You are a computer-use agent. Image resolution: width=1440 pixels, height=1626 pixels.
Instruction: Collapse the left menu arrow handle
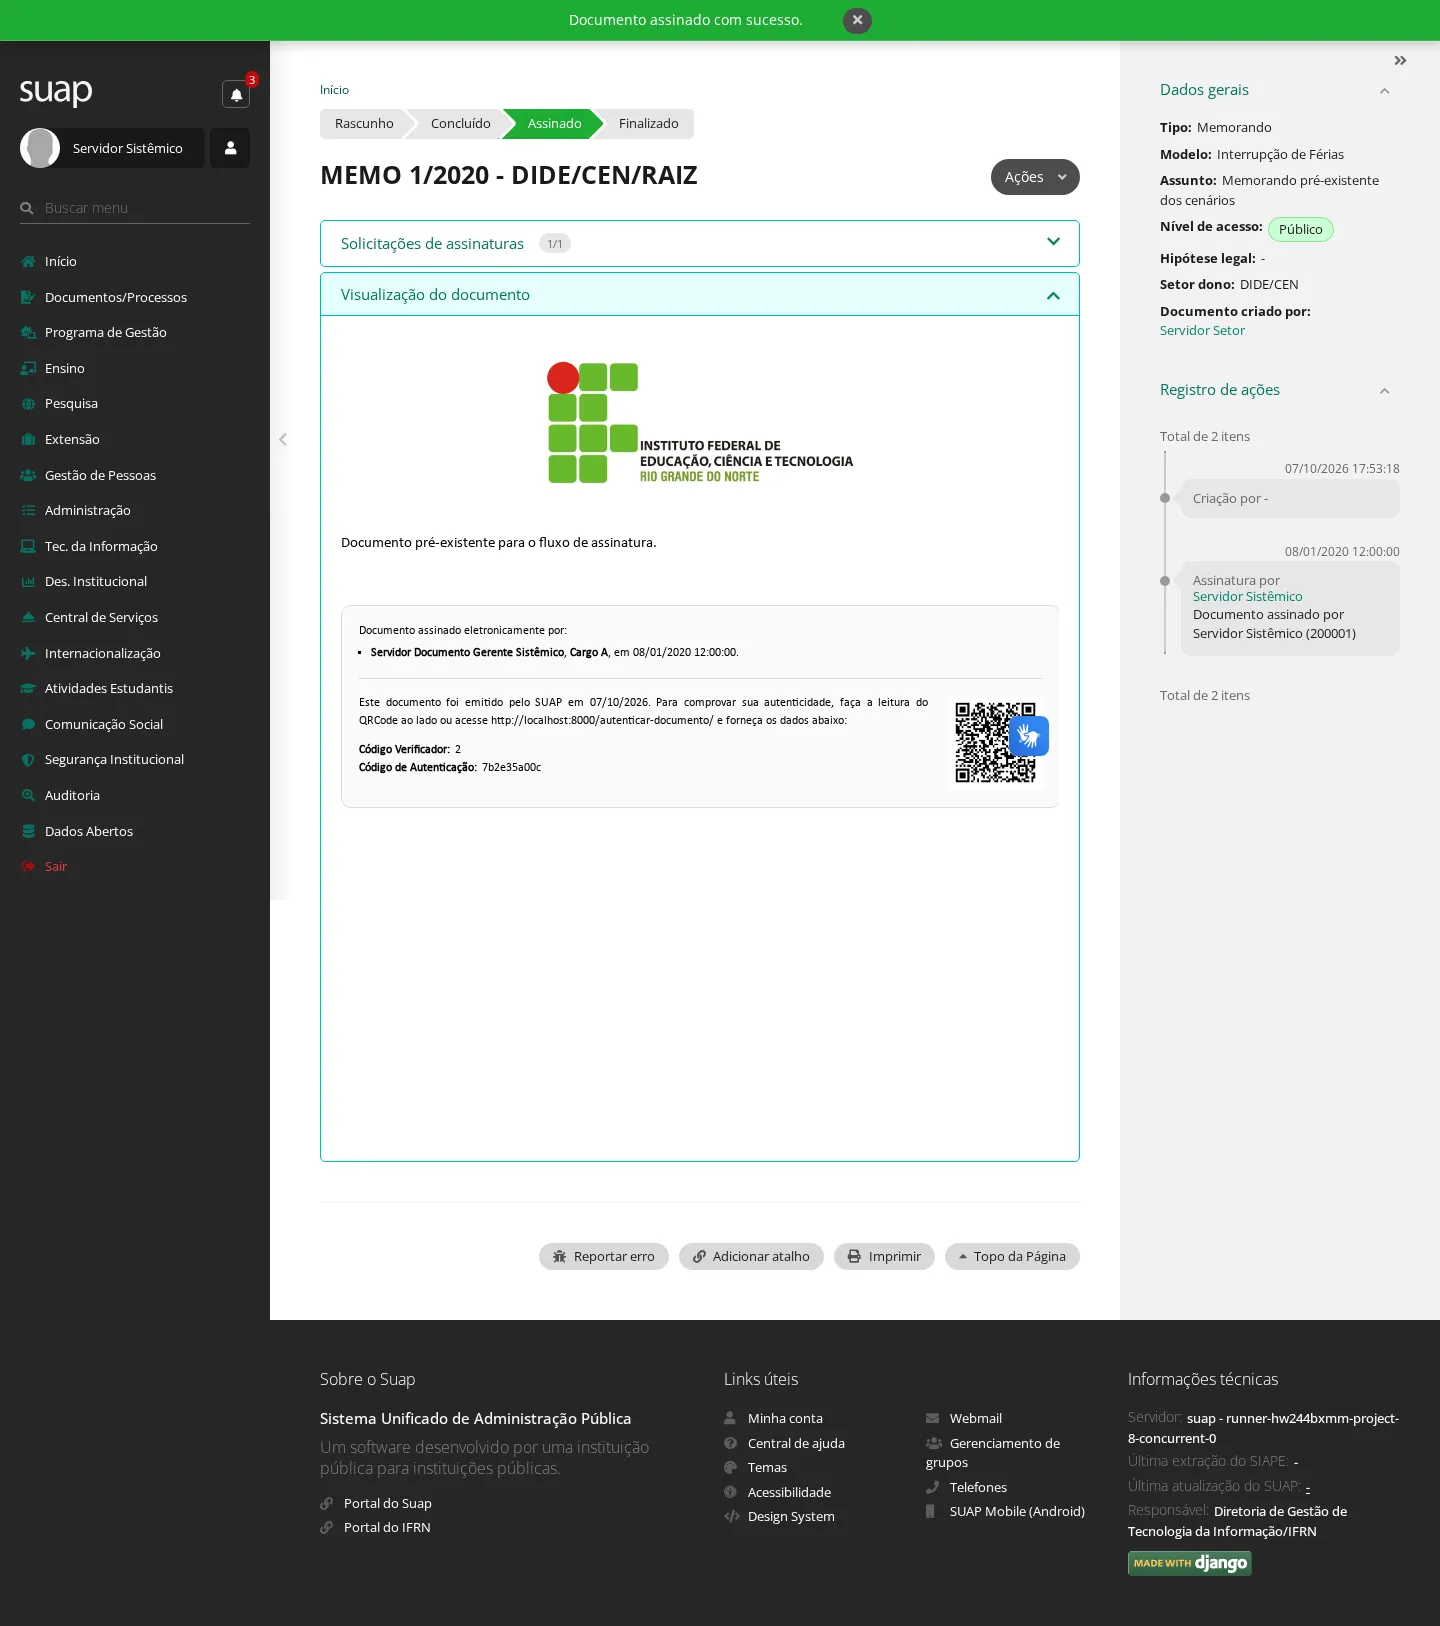pyautogui.click(x=283, y=439)
